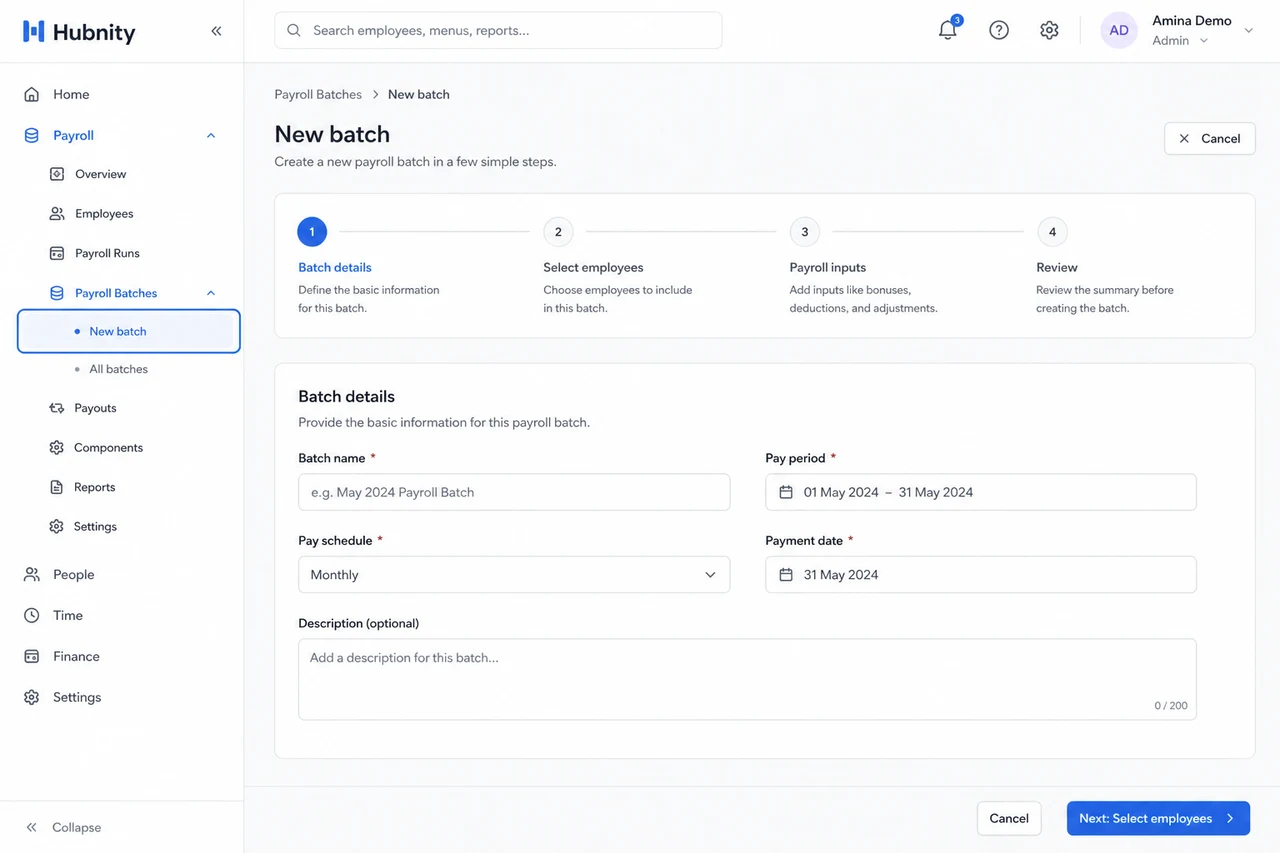The image size is (1280, 853).
Task: Go to step 4 Review
Action: 1052,232
